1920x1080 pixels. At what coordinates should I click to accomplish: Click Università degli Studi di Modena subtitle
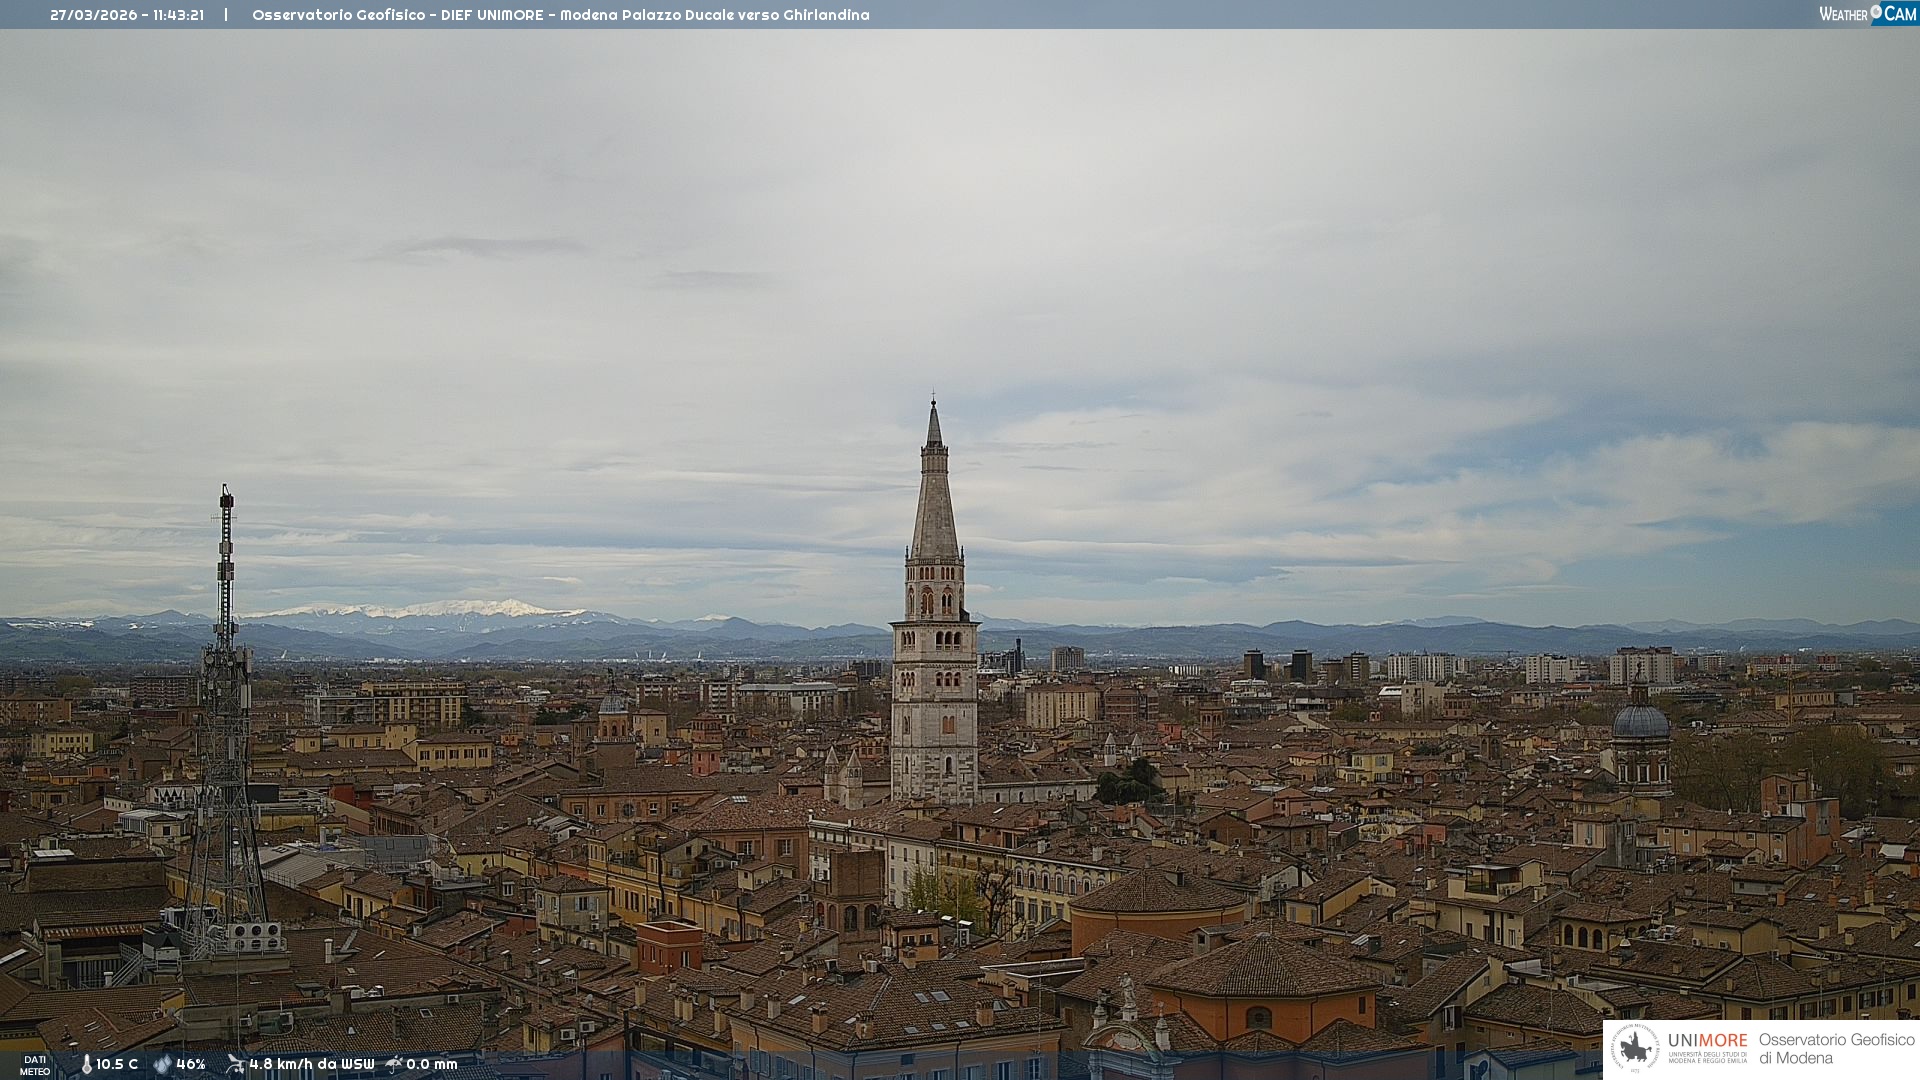pyautogui.click(x=1707, y=1057)
